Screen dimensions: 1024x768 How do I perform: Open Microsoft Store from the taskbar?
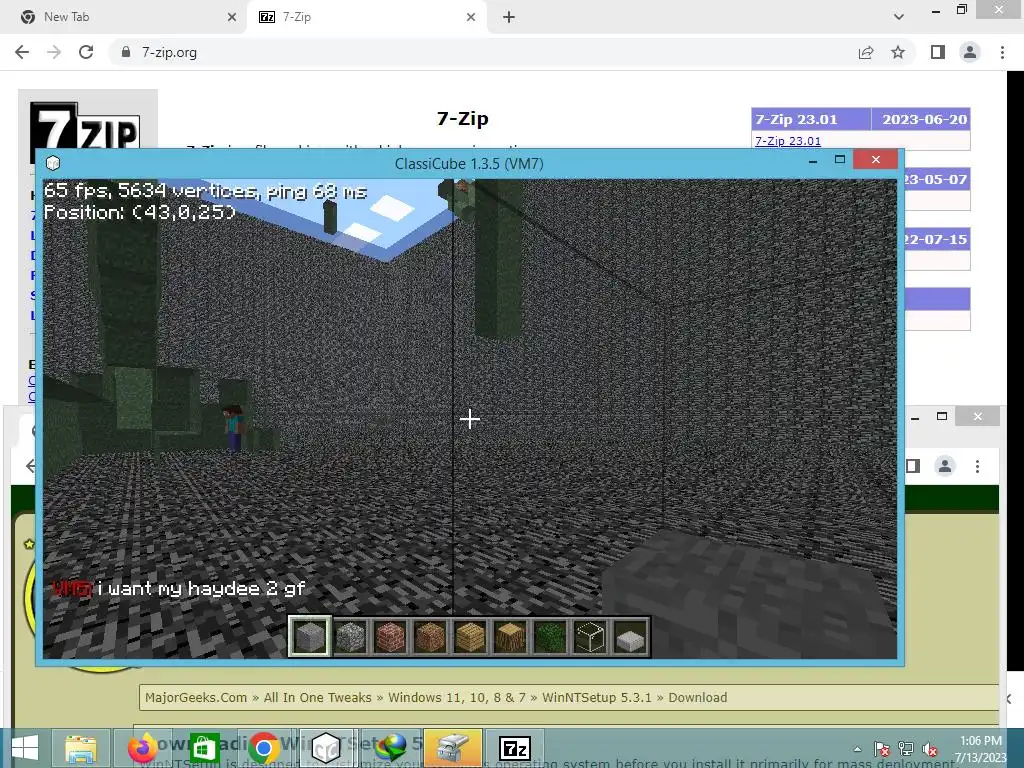click(x=204, y=748)
